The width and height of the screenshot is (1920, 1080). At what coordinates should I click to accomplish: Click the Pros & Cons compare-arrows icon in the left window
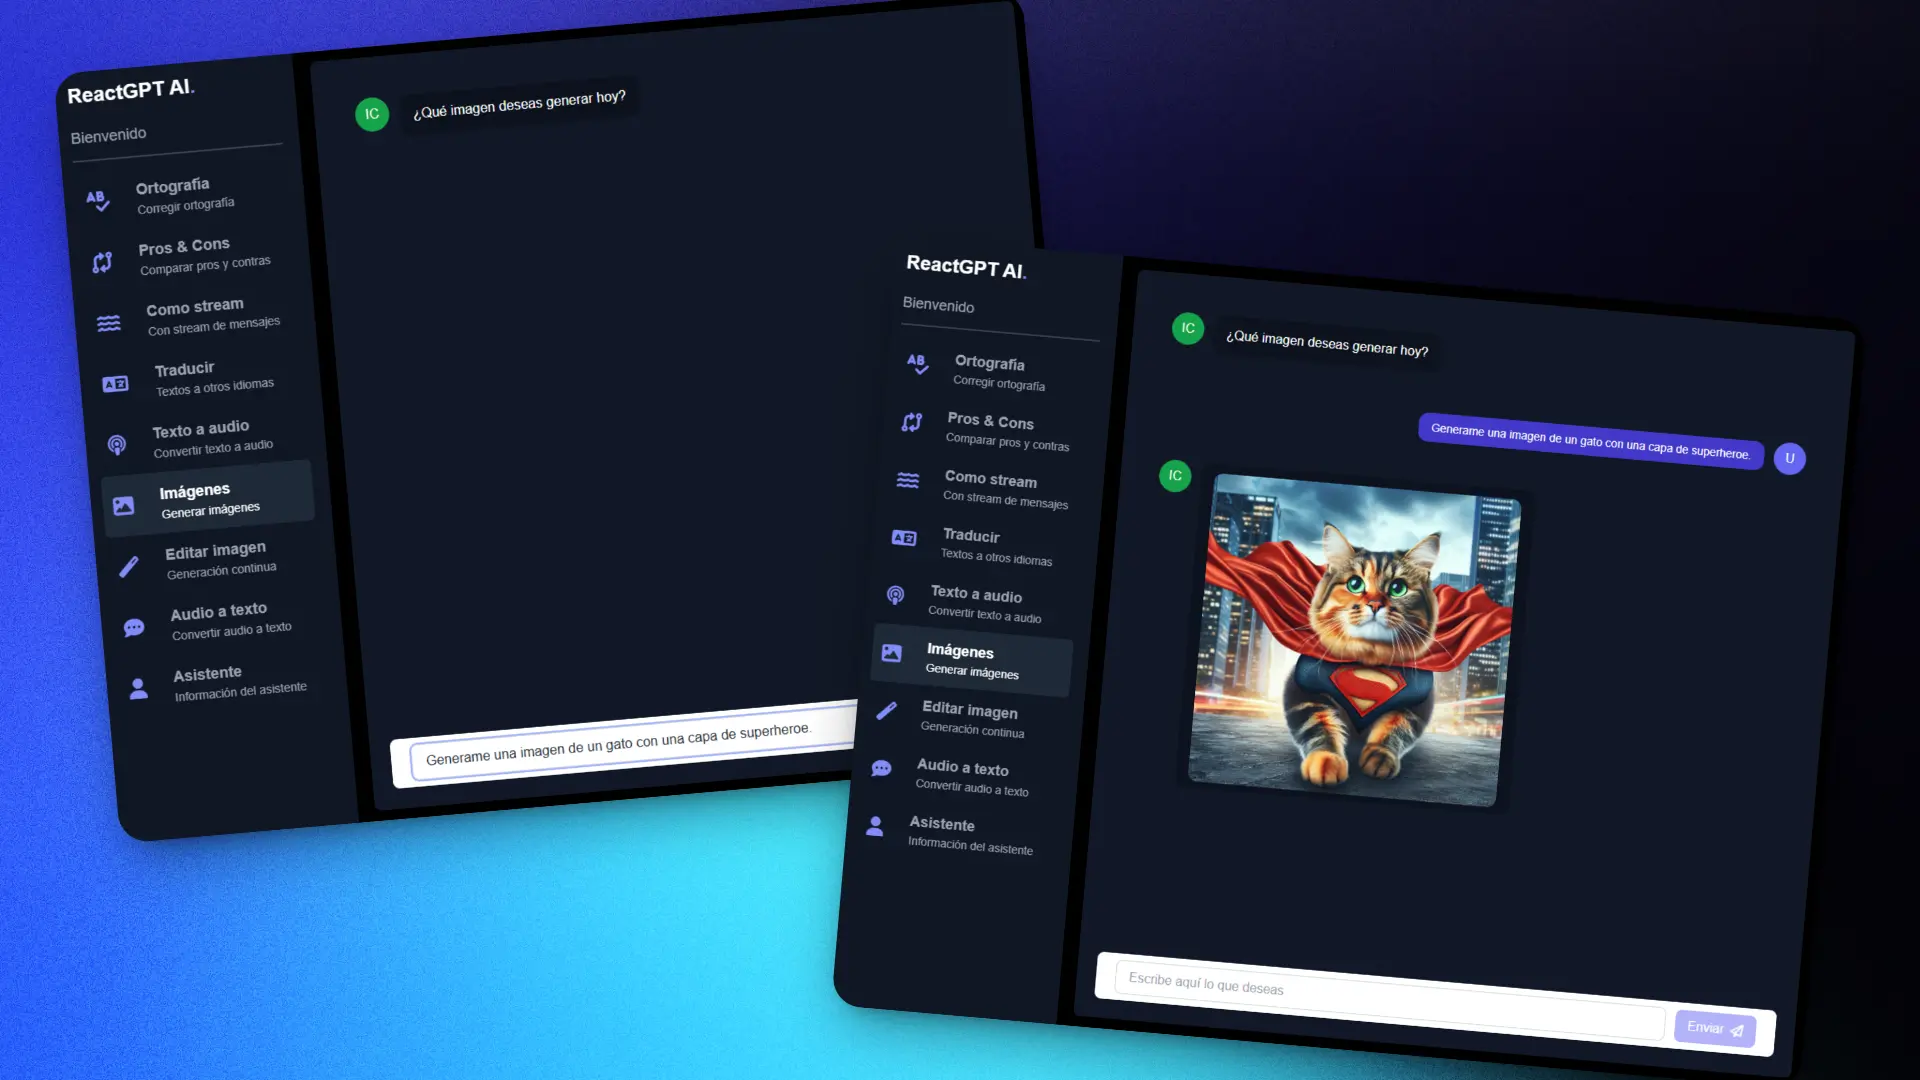pos(102,262)
